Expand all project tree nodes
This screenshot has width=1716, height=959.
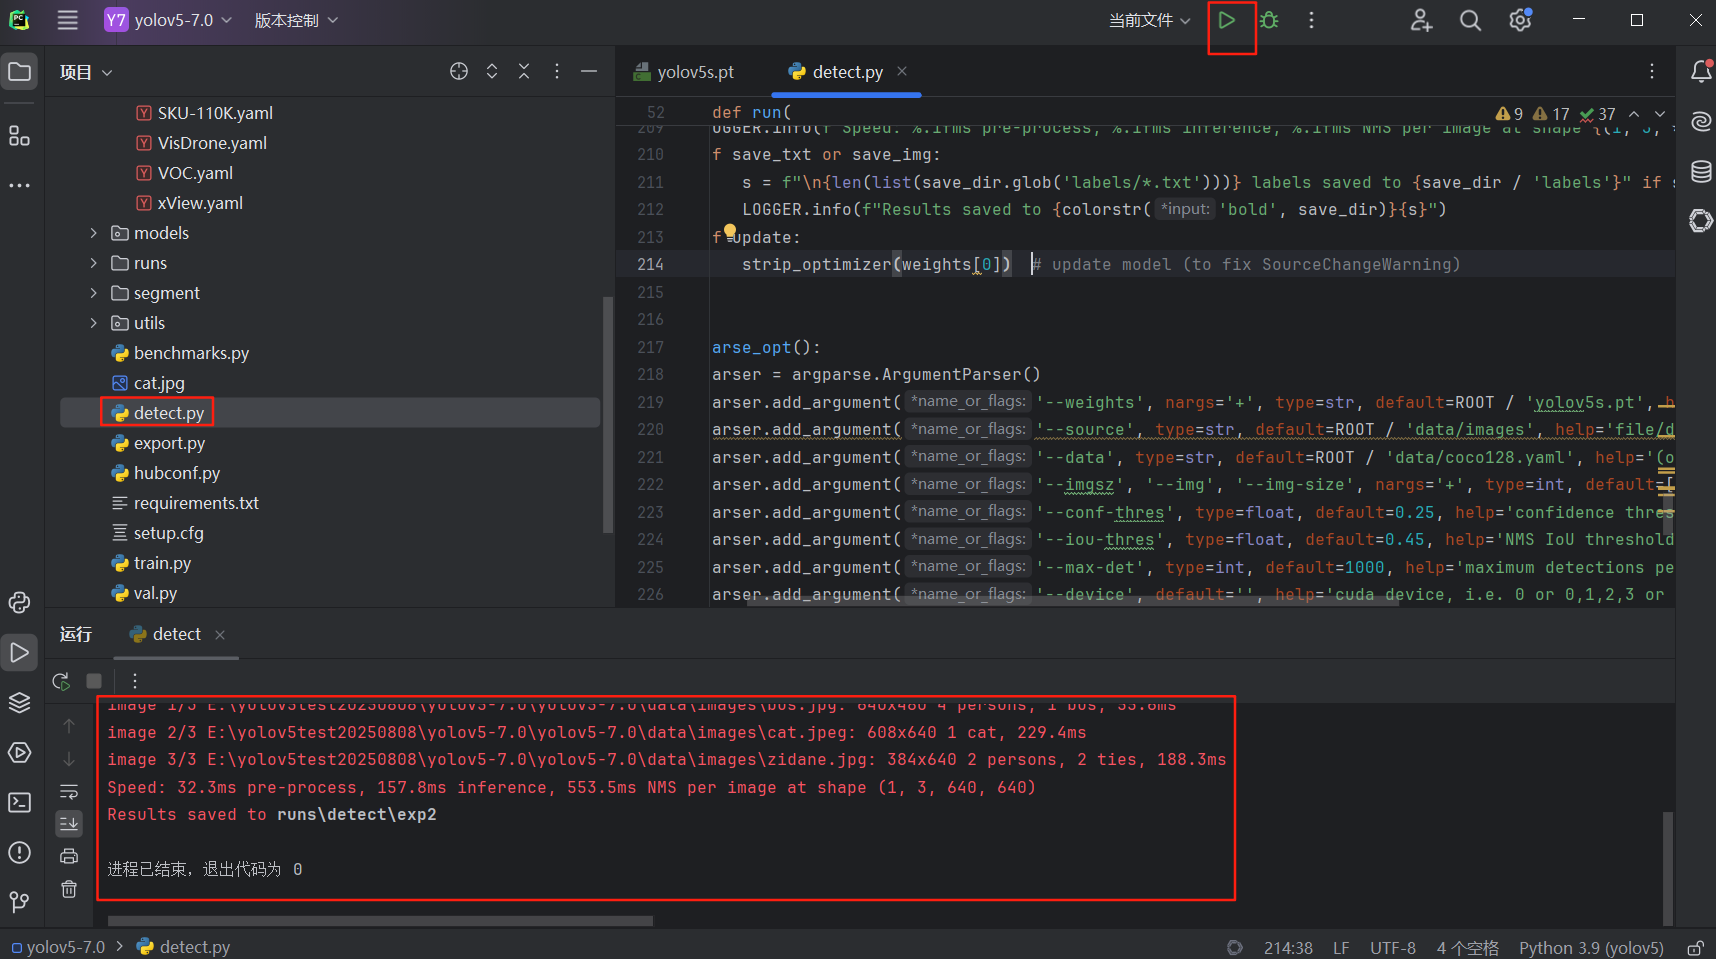click(492, 71)
